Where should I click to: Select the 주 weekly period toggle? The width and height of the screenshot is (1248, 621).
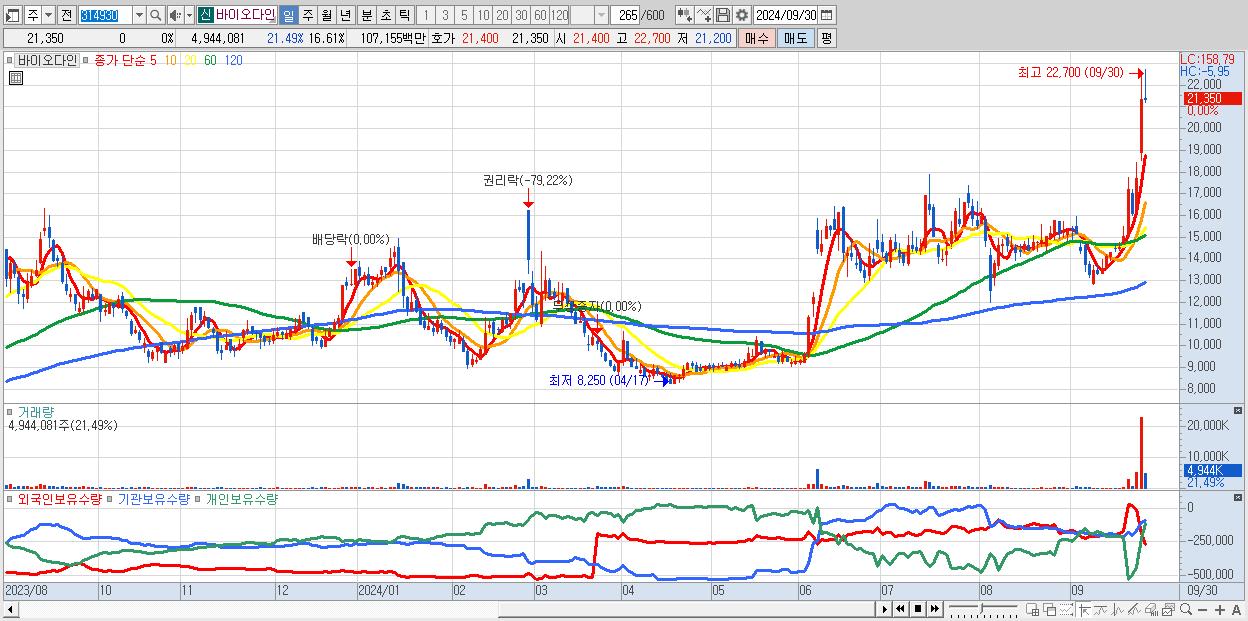pyautogui.click(x=307, y=16)
